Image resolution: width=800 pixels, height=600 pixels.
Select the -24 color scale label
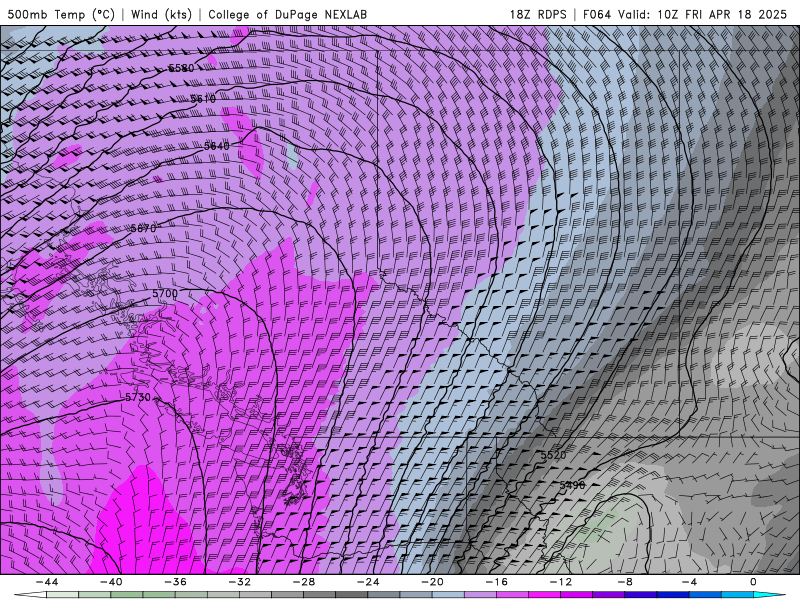[x=368, y=582]
